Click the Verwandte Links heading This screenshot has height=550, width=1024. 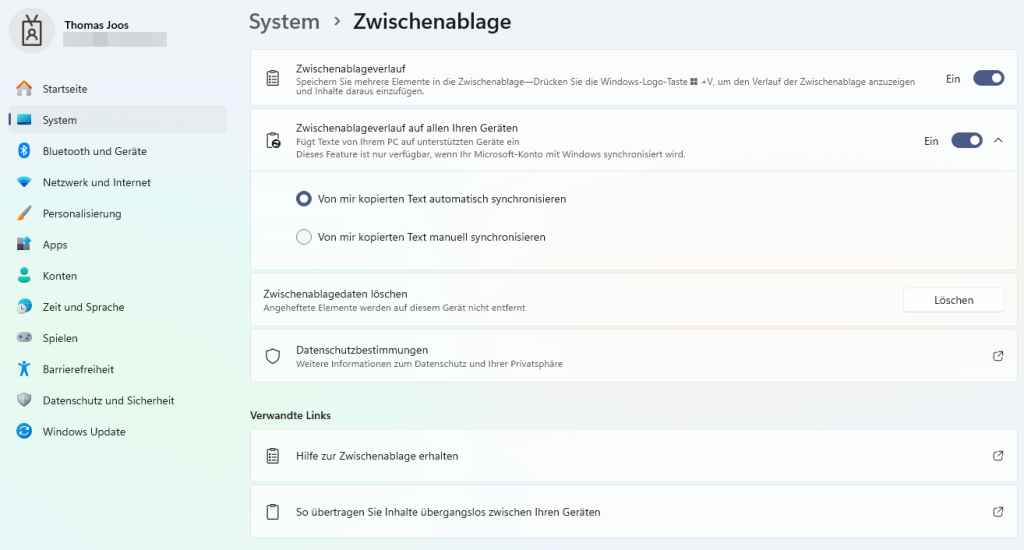coord(290,415)
